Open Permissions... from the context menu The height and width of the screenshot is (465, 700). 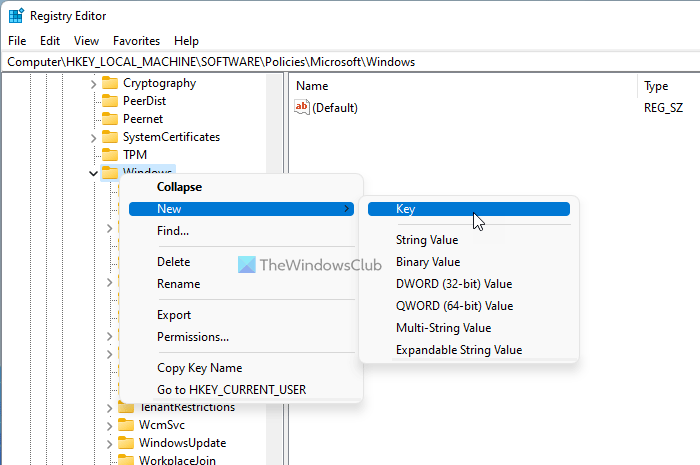pyautogui.click(x=241, y=337)
